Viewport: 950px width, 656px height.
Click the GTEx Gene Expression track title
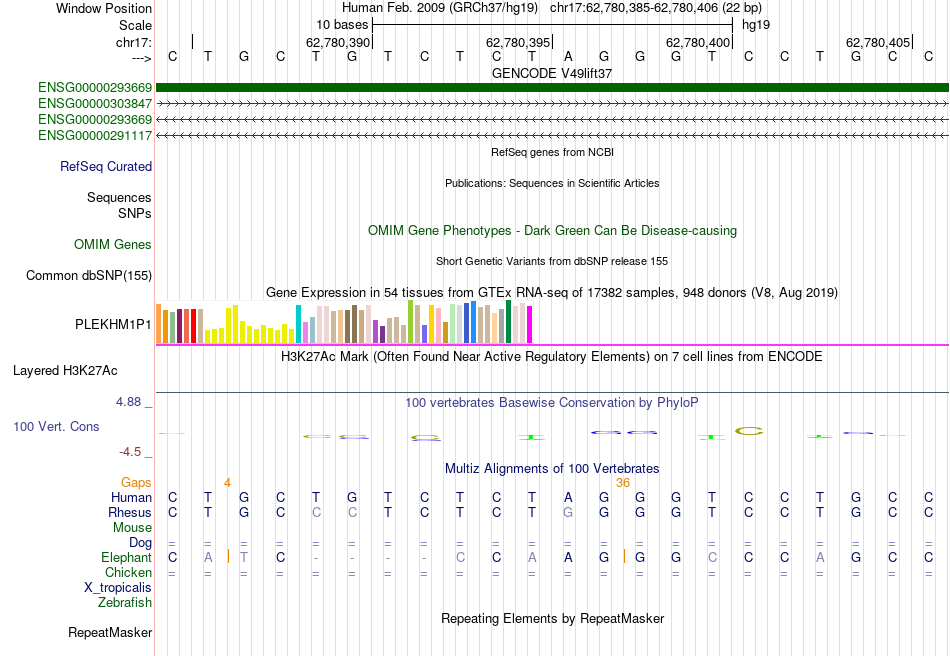[552, 293]
